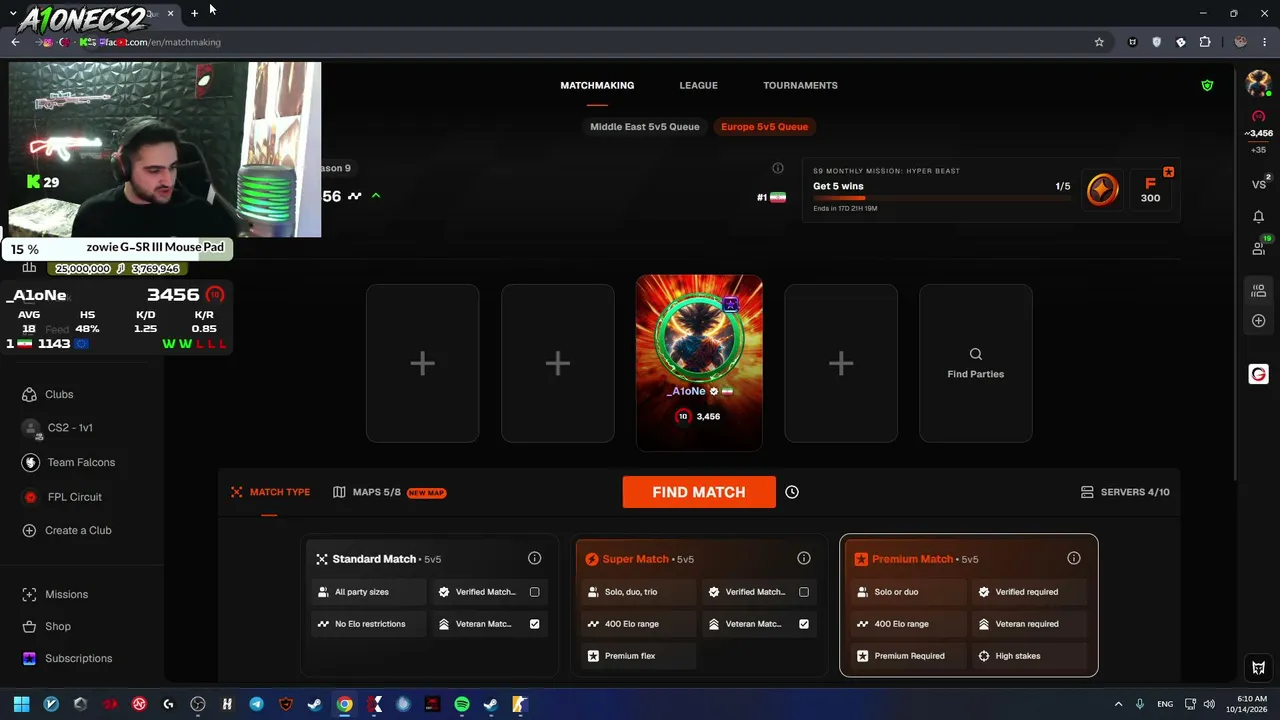Open the Chrome three-dot menu
This screenshot has width=1280, height=720.
tap(1264, 42)
